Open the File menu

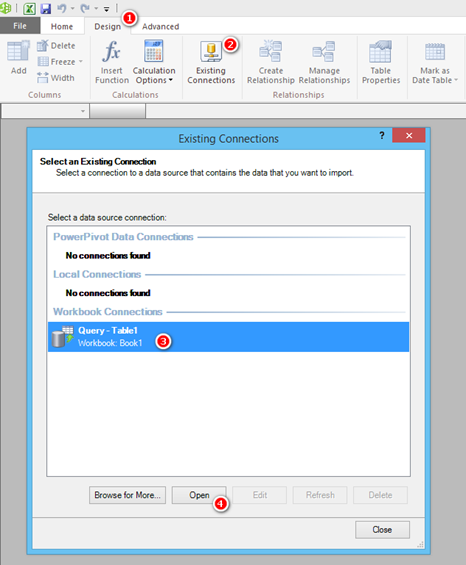20,26
